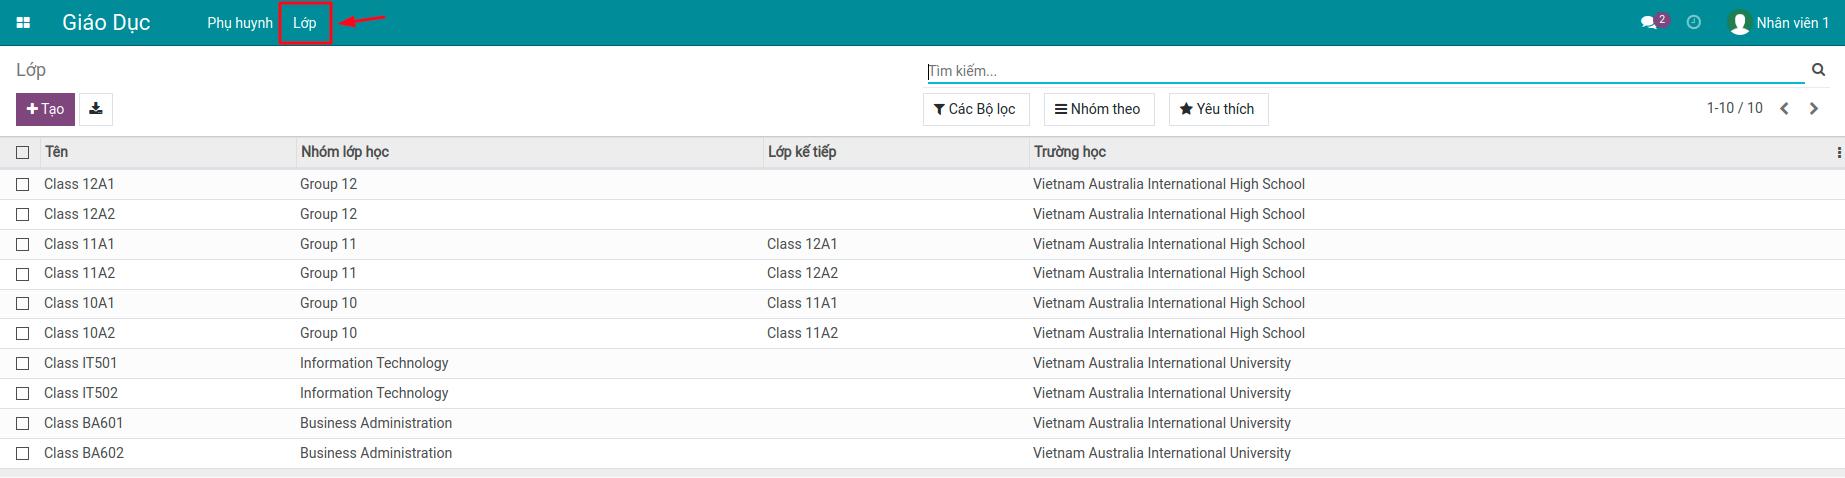This screenshot has height=478, width=1845.
Task: Click the search magnifier icon
Action: [1818, 70]
